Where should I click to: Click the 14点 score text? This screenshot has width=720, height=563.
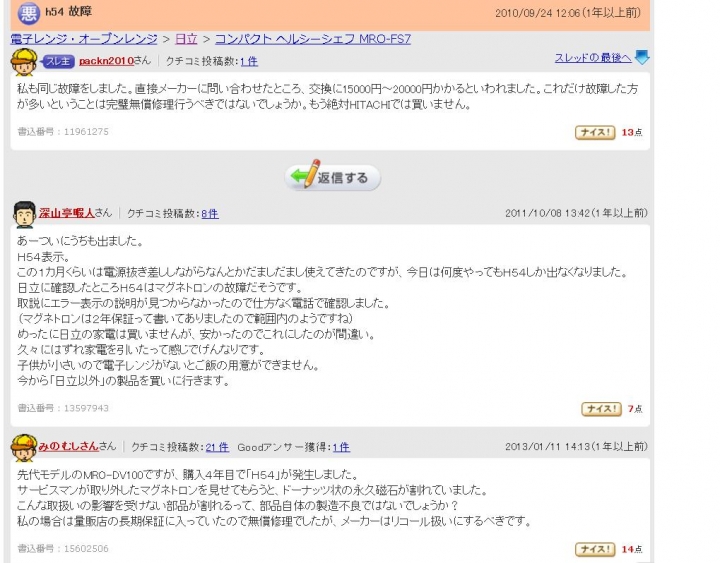[x=632, y=549]
